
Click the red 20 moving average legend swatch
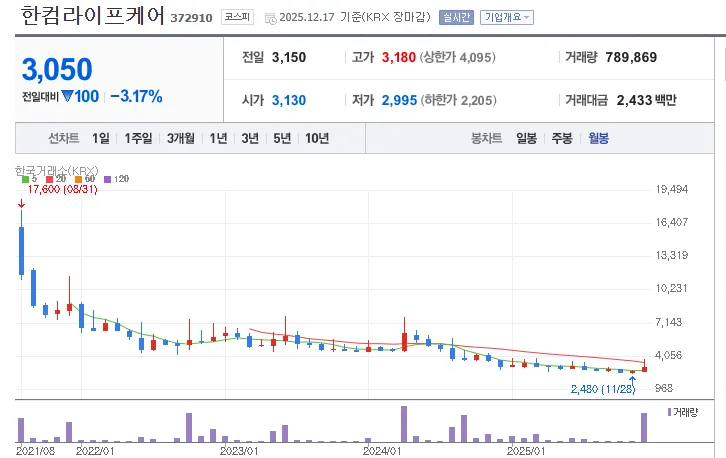pos(50,179)
